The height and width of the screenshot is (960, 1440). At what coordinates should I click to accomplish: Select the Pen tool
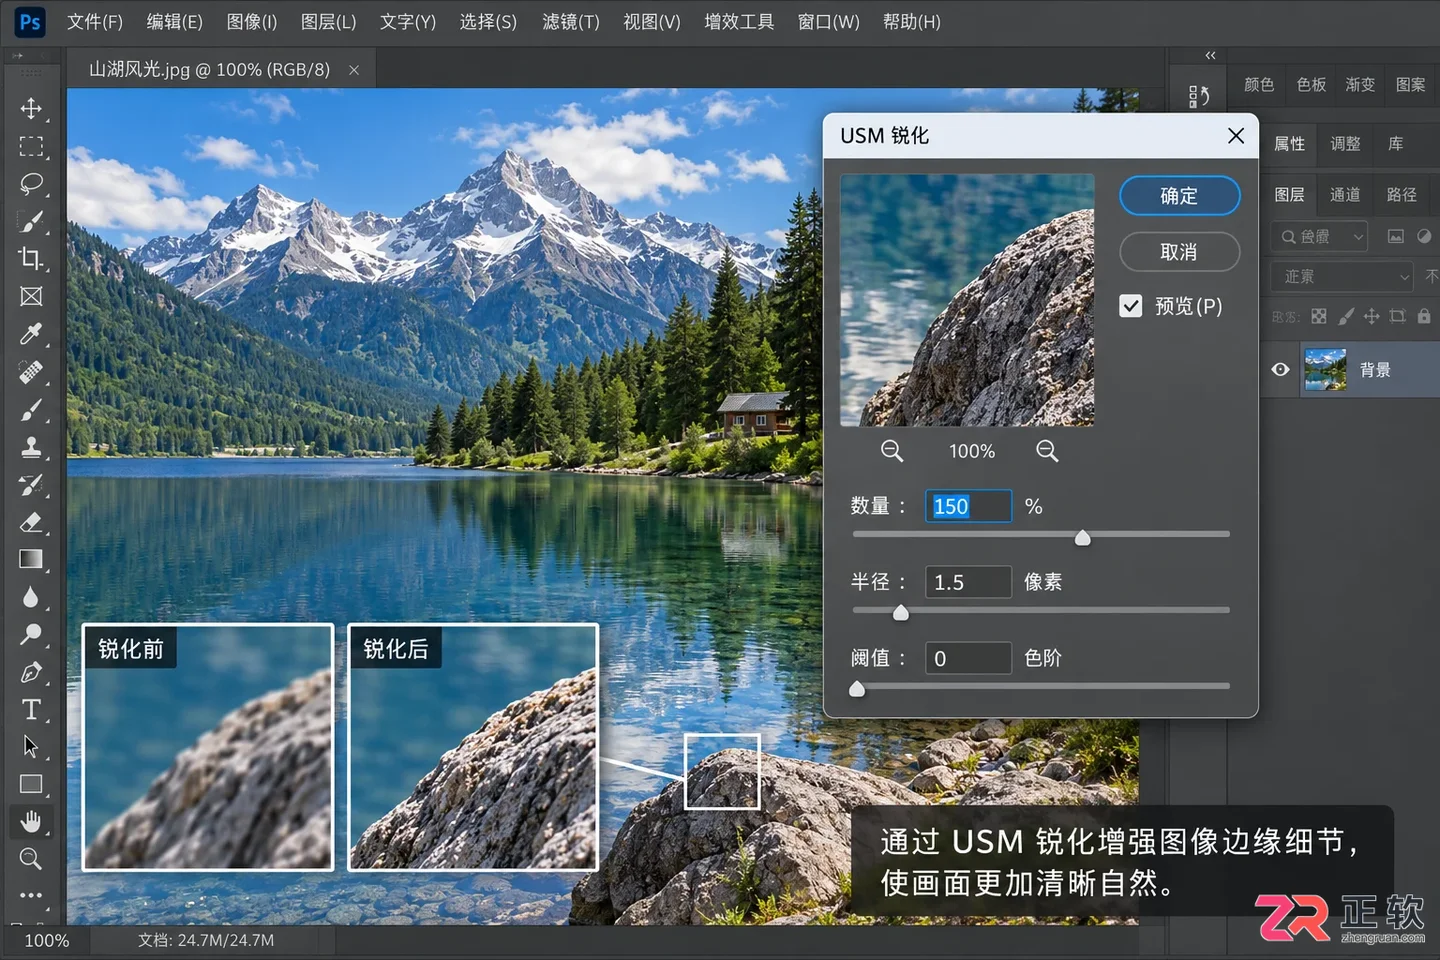pyautogui.click(x=31, y=672)
